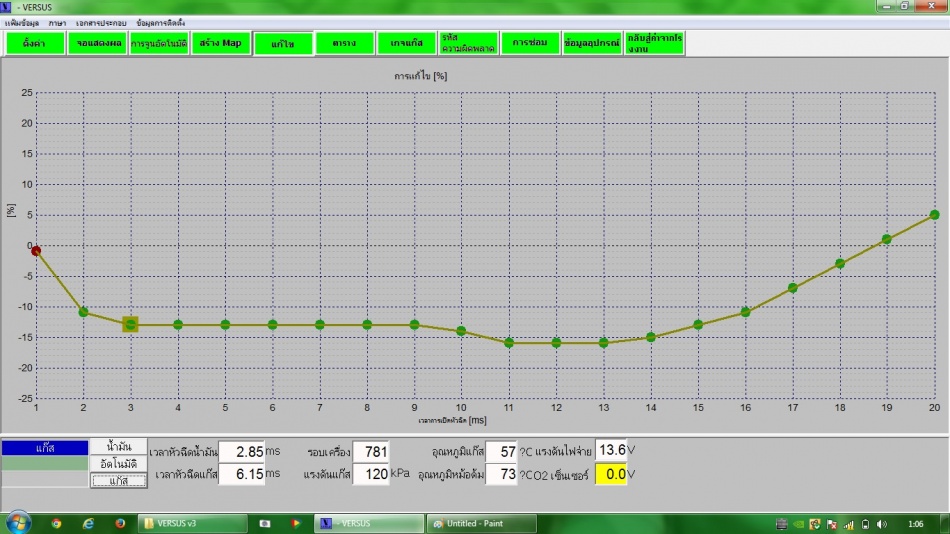The height and width of the screenshot is (534, 950).
Task: Click the แก๊ส (Gas) mode button
Action: (x=119, y=481)
